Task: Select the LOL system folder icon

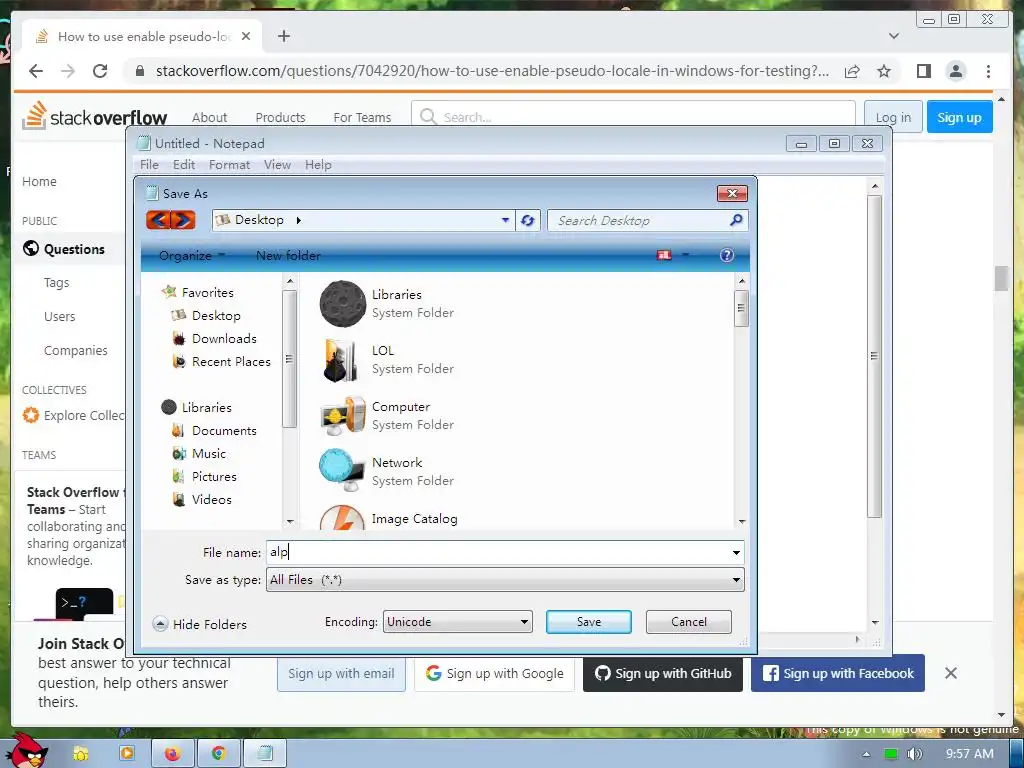Action: tap(341, 360)
